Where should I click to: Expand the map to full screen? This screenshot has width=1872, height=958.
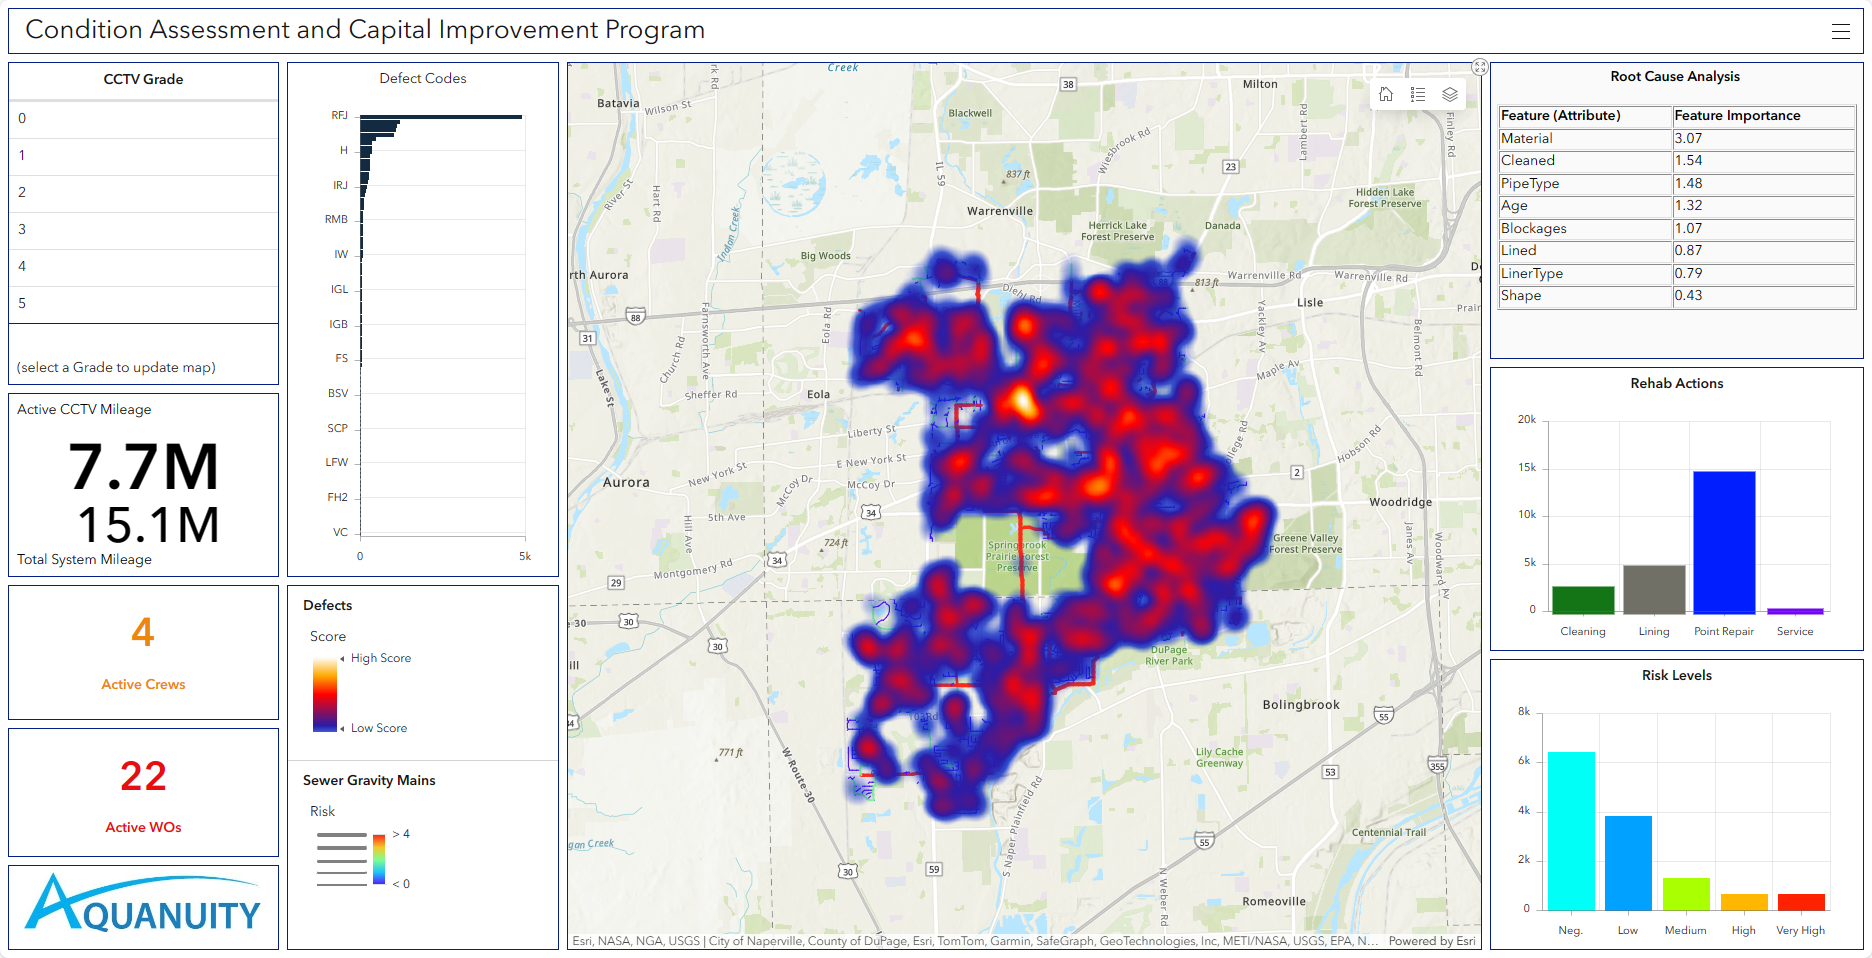(x=1480, y=67)
